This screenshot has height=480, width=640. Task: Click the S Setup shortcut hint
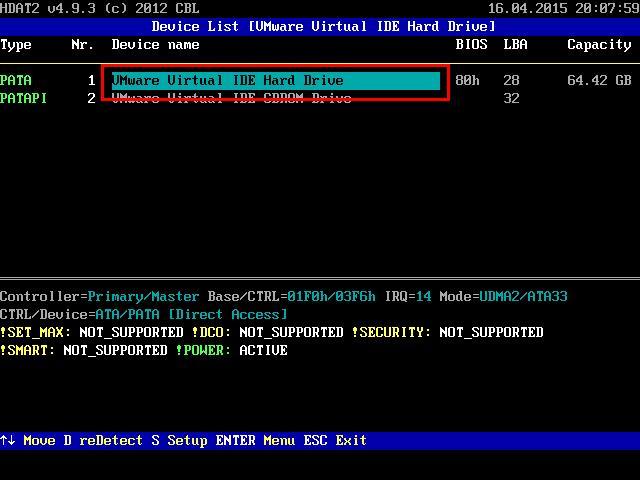tap(179, 441)
